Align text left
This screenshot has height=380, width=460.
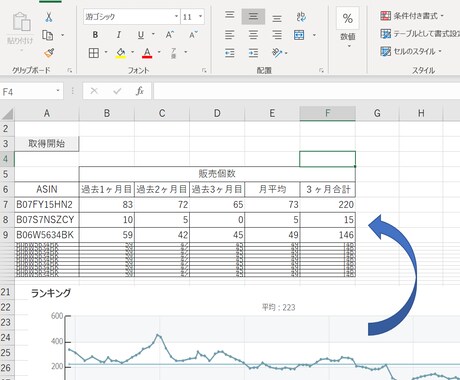click(230, 35)
